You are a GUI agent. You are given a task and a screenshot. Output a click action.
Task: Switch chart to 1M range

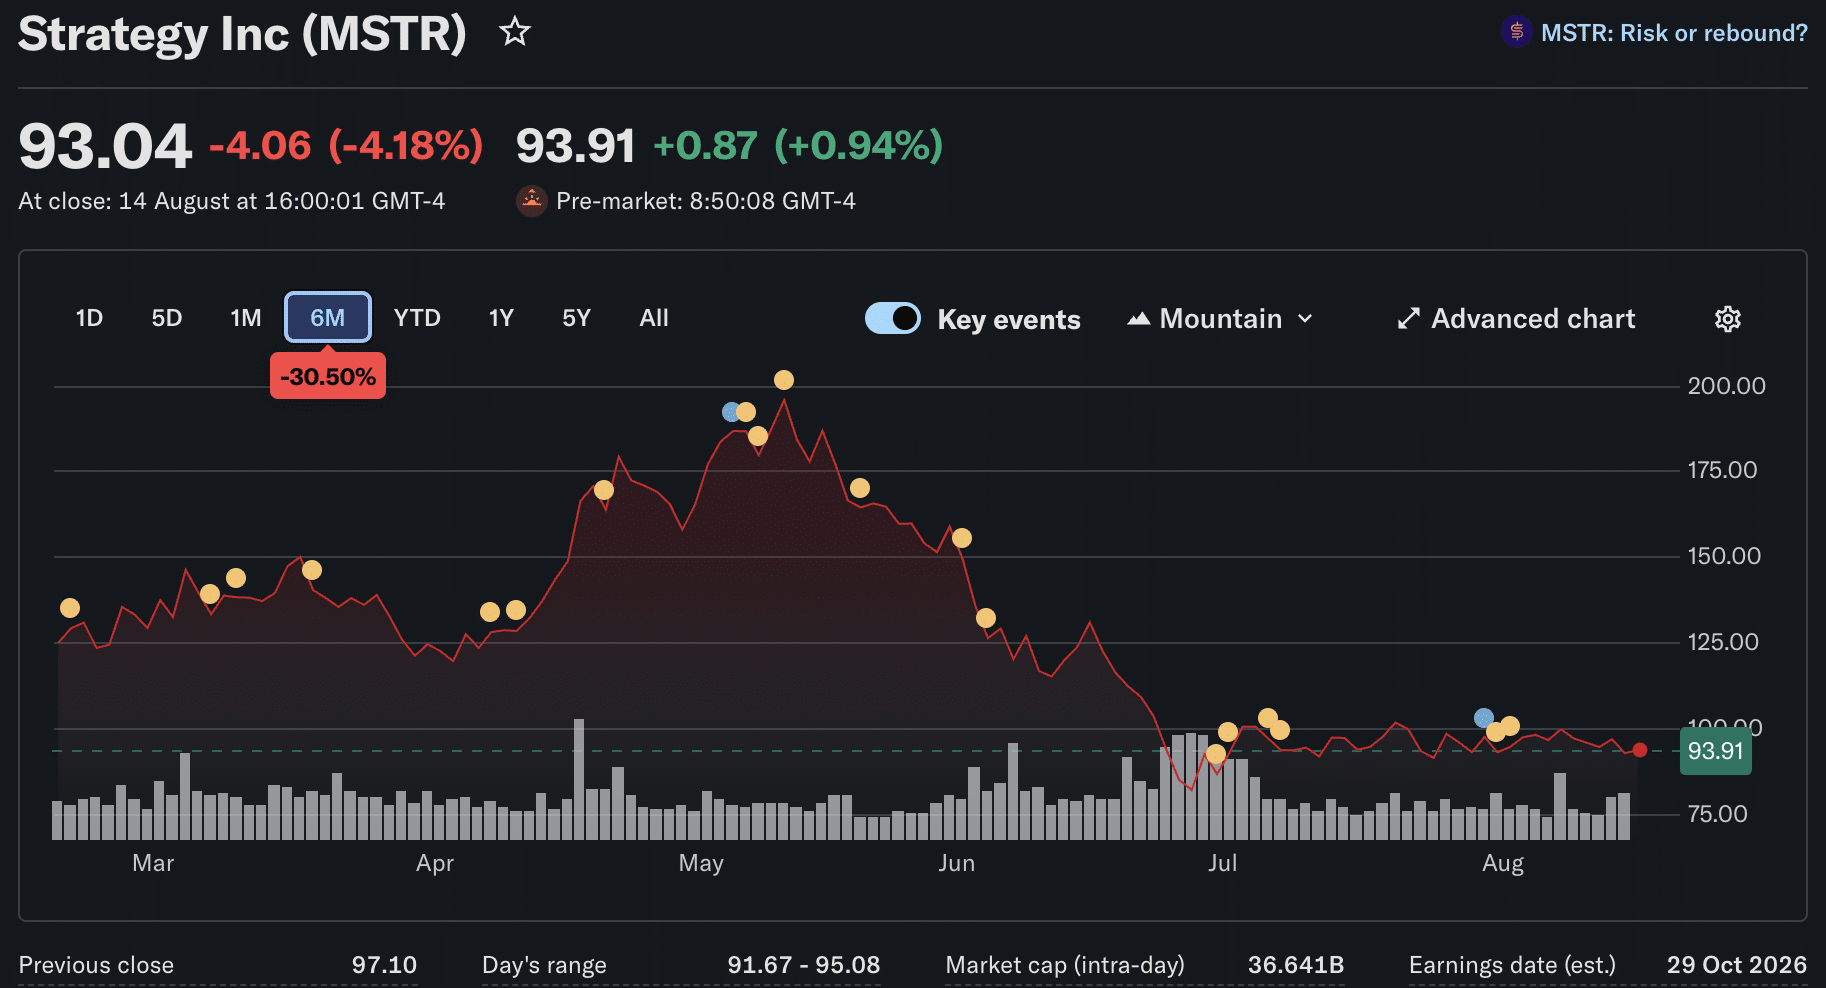[x=246, y=318]
